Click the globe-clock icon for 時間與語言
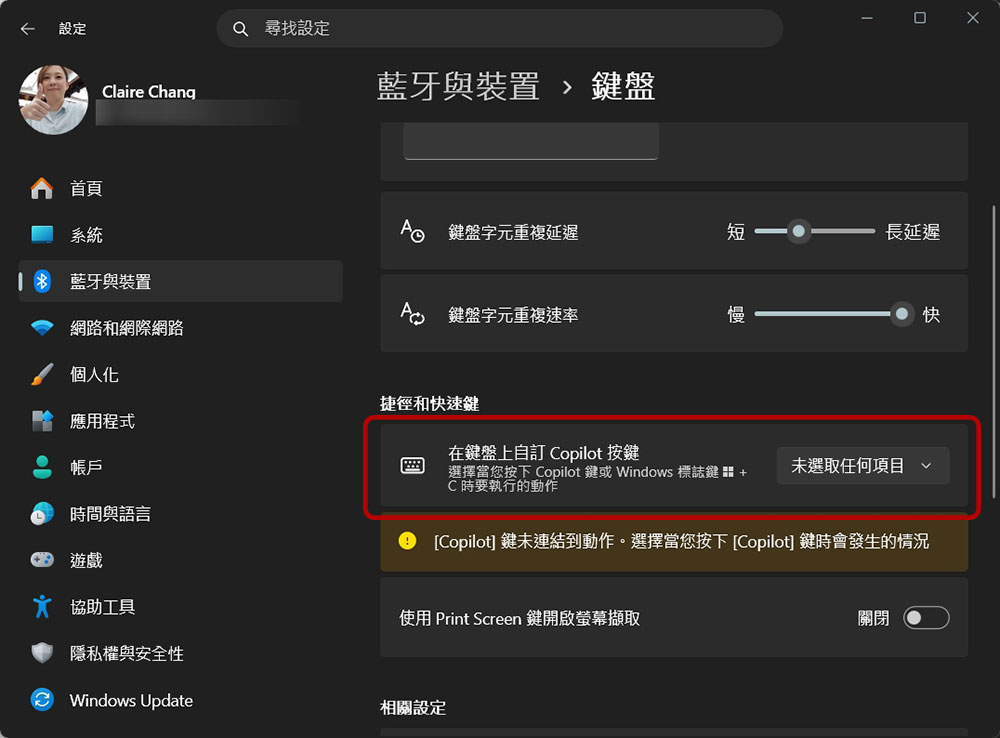1000x738 pixels. pyautogui.click(x=42, y=514)
